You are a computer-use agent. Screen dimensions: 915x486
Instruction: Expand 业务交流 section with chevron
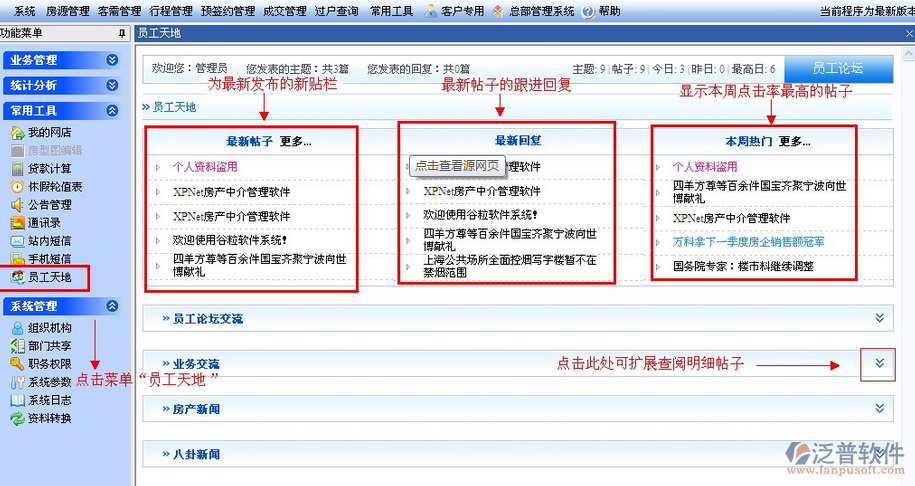pos(879,364)
